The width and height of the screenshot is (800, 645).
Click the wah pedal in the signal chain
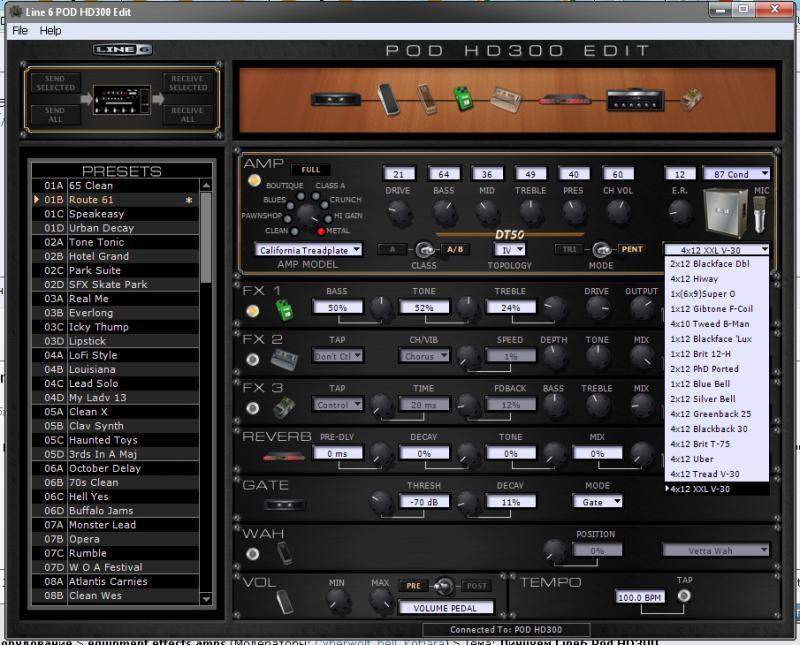point(388,97)
